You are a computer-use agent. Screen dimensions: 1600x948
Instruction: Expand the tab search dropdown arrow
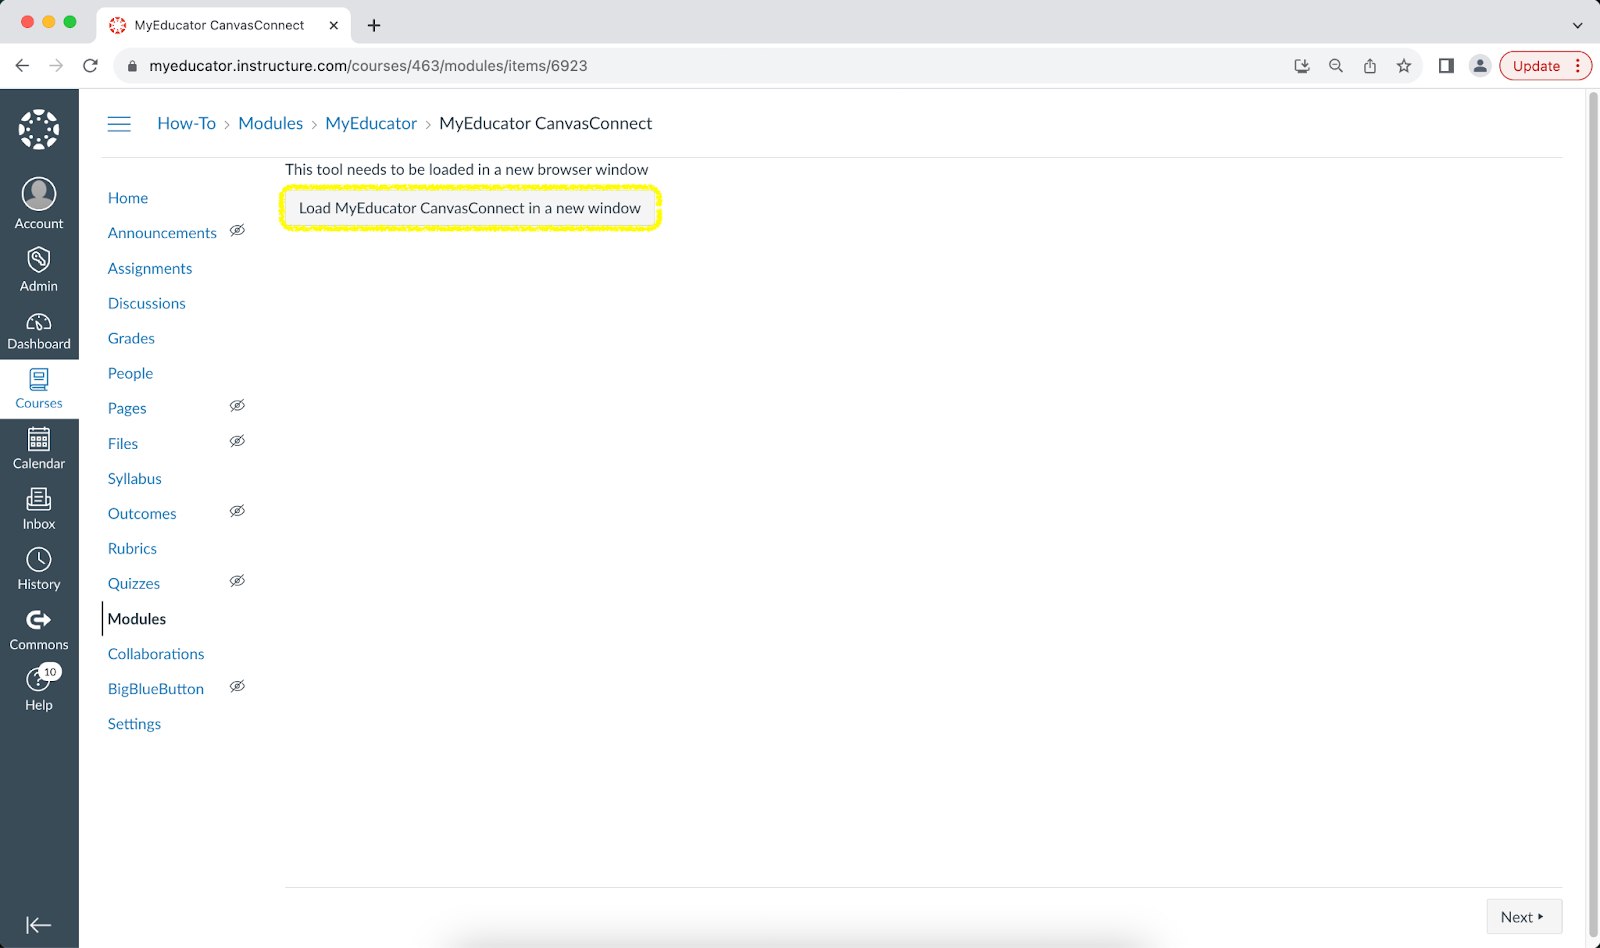(x=1578, y=25)
